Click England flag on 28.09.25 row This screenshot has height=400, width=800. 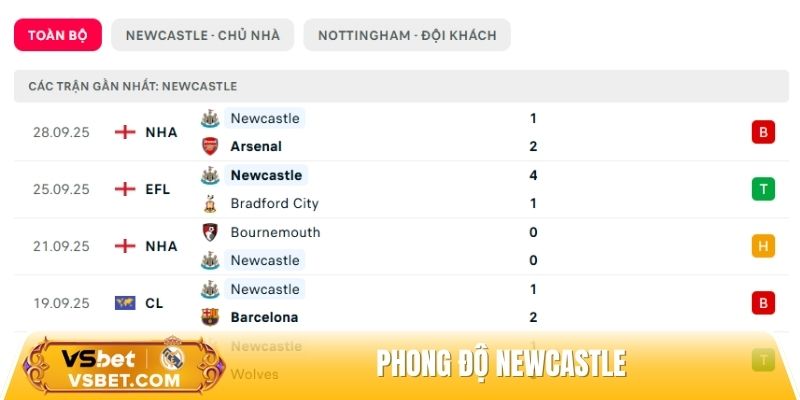pyautogui.click(x=125, y=132)
